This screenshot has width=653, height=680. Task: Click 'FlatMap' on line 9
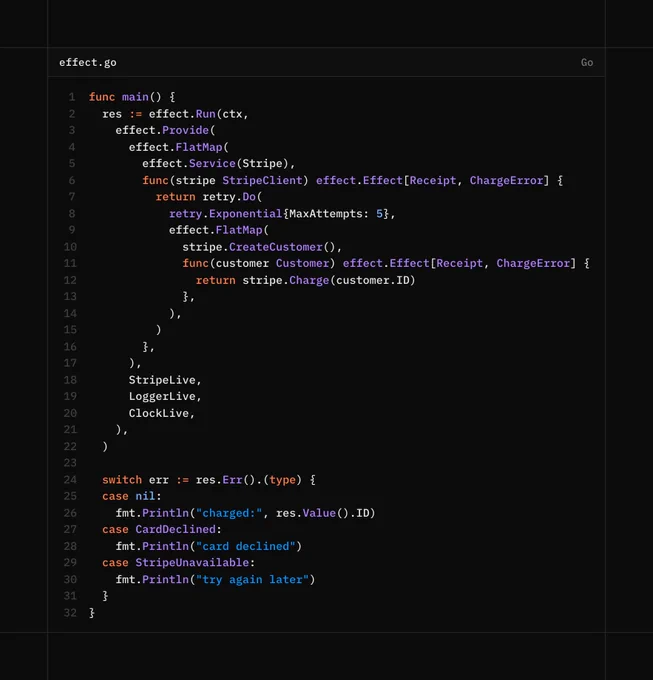pyautogui.click(x=239, y=230)
